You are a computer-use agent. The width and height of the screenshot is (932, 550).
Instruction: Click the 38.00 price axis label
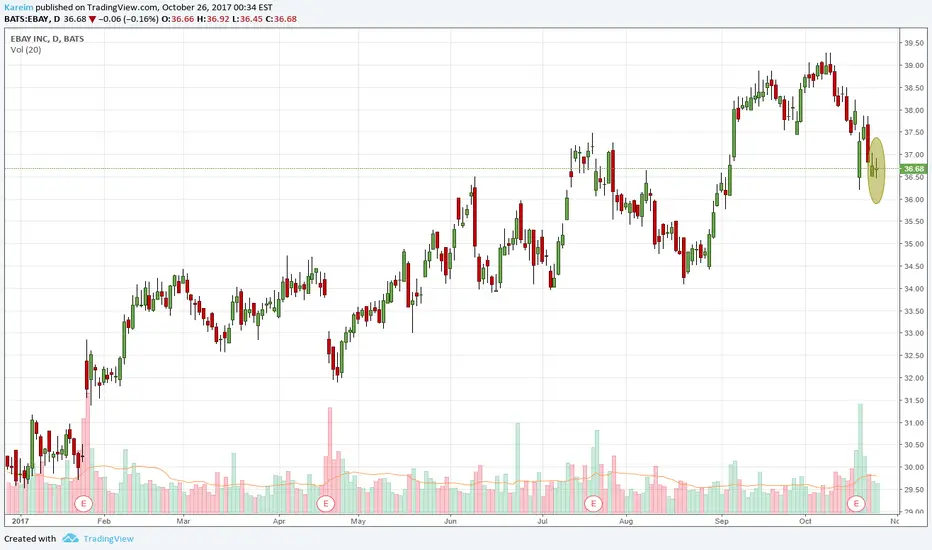click(914, 110)
